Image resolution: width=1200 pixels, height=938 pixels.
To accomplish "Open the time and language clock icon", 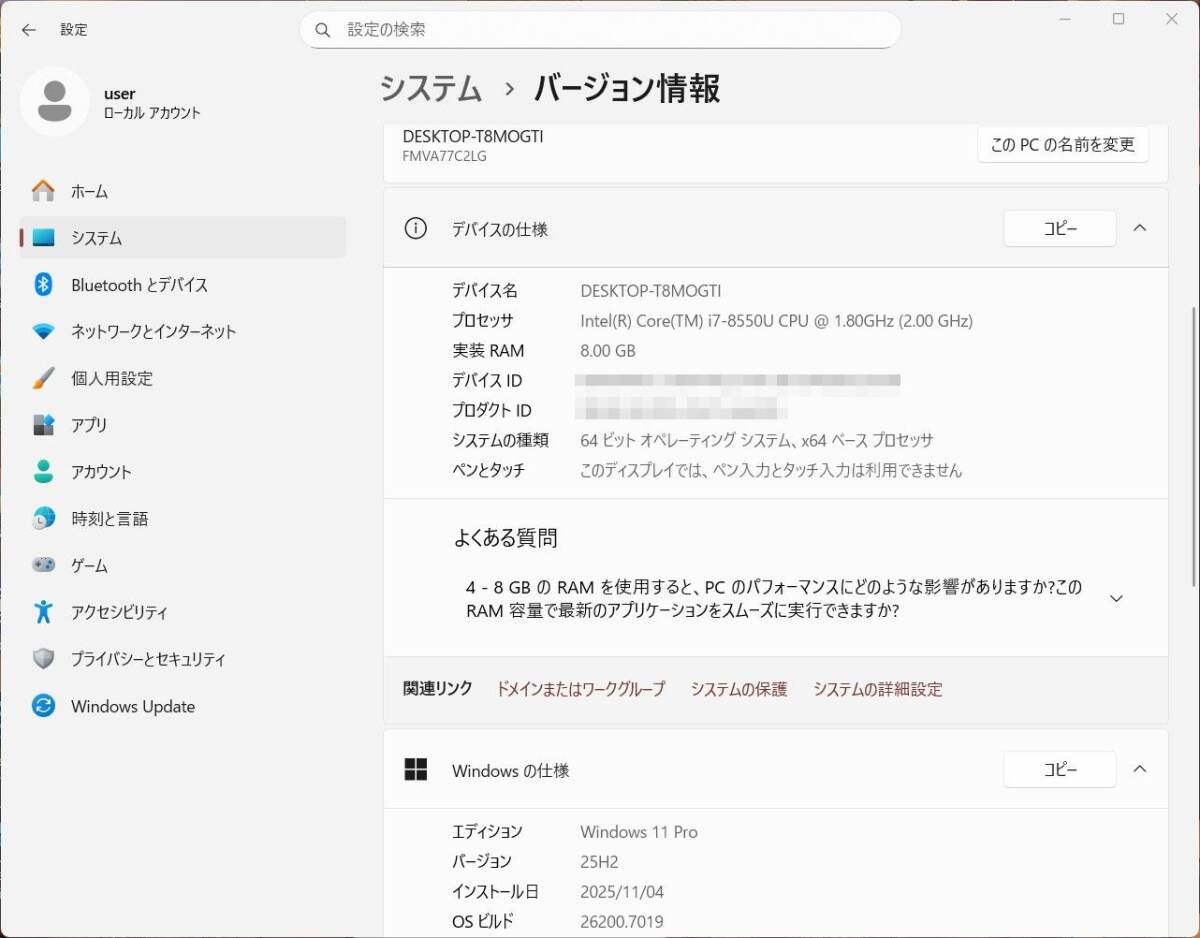I will [43, 519].
